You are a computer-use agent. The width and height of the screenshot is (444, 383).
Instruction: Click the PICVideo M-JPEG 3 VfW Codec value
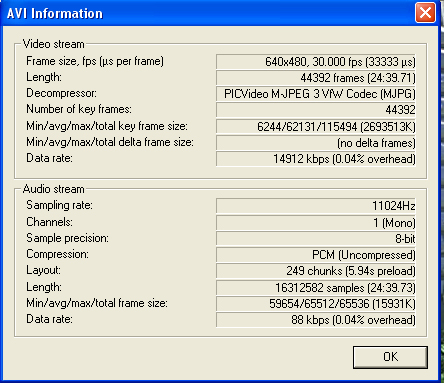point(316,94)
